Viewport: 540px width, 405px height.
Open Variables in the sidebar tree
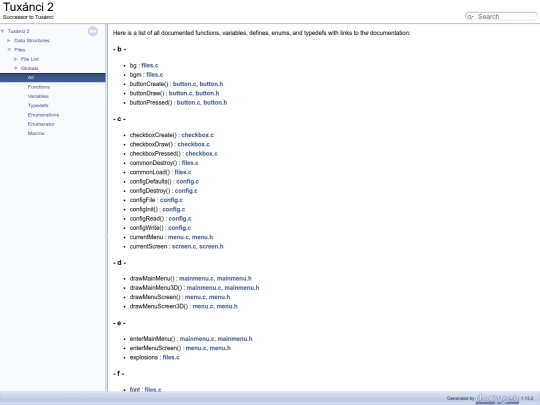(x=38, y=96)
